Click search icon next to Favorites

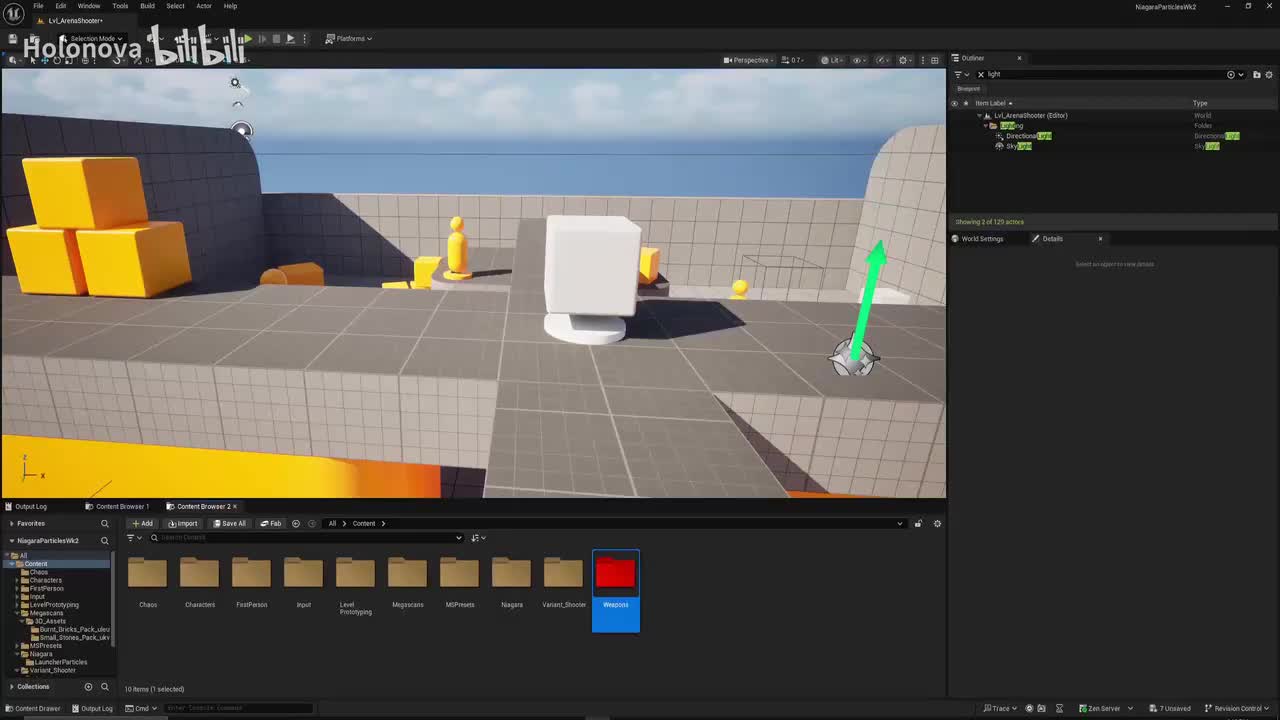point(104,523)
